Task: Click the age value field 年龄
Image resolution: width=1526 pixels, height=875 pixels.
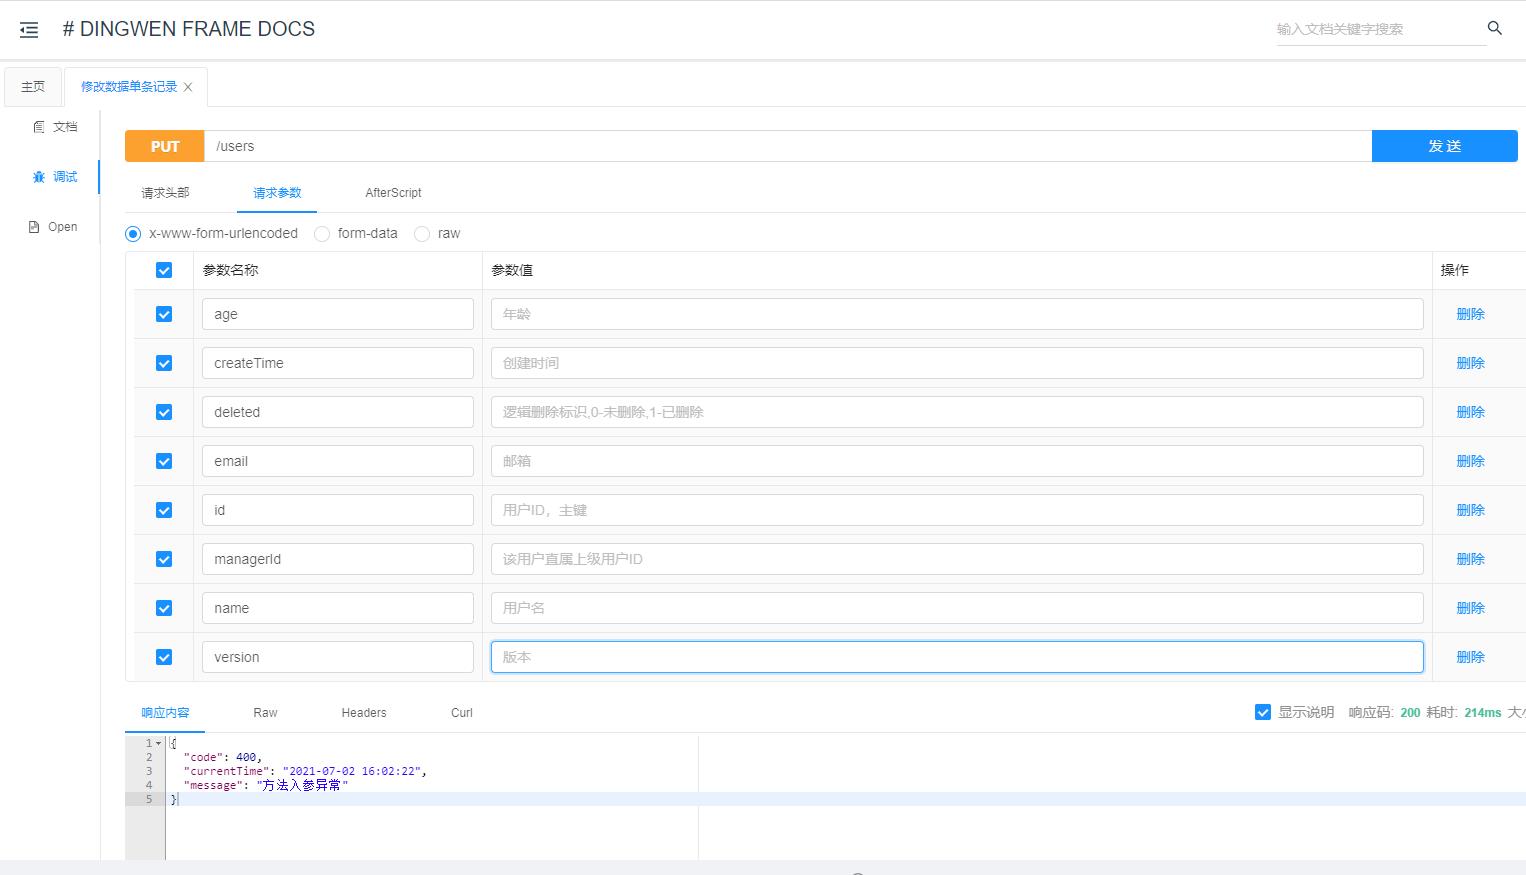Action: pos(957,314)
